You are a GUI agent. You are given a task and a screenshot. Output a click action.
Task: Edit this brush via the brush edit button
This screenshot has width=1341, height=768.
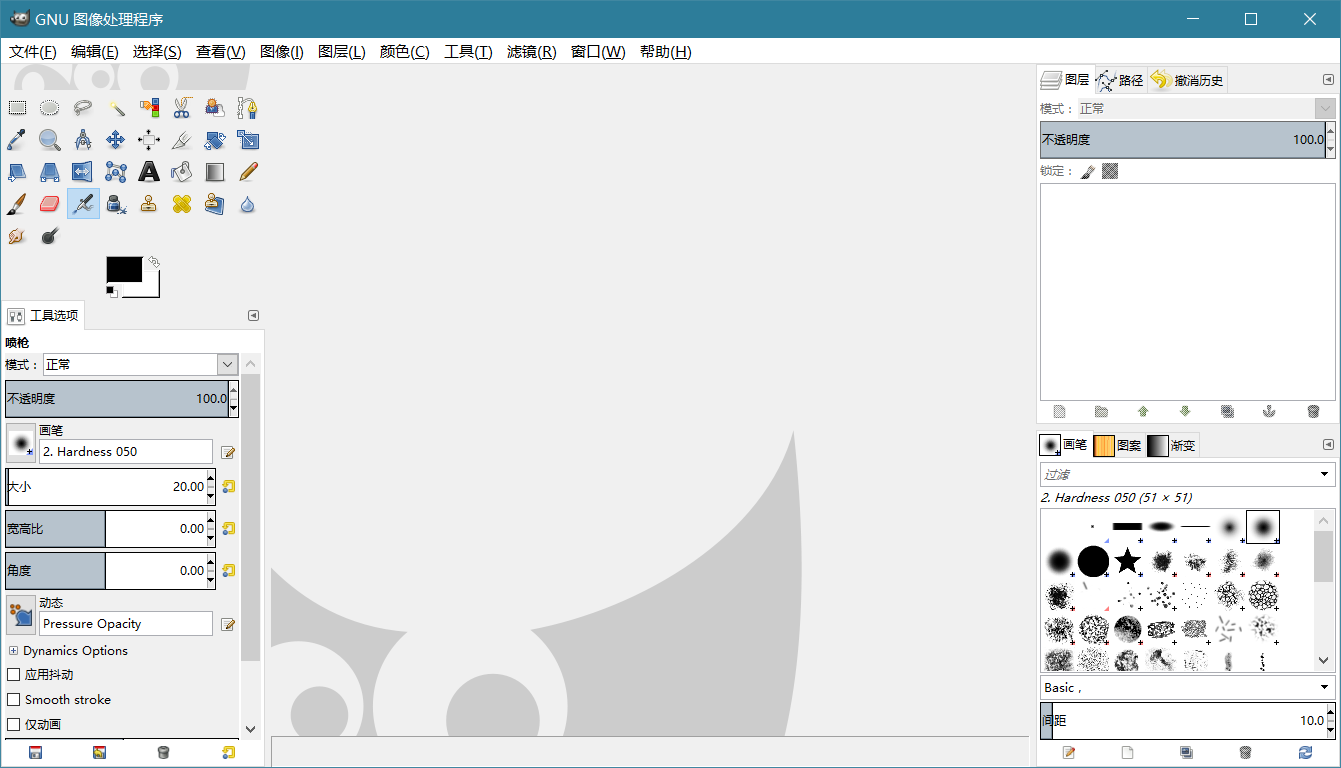[228, 451]
